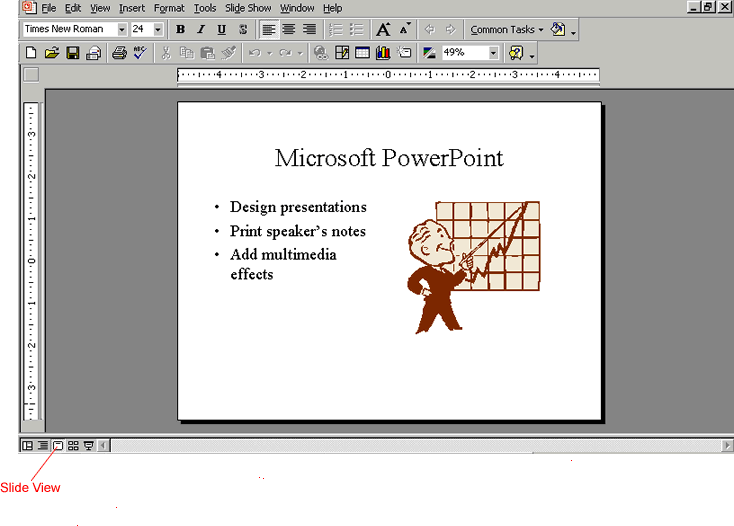Create a new presentation with the New icon
The width and height of the screenshot is (734, 526).
(x=32, y=53)
